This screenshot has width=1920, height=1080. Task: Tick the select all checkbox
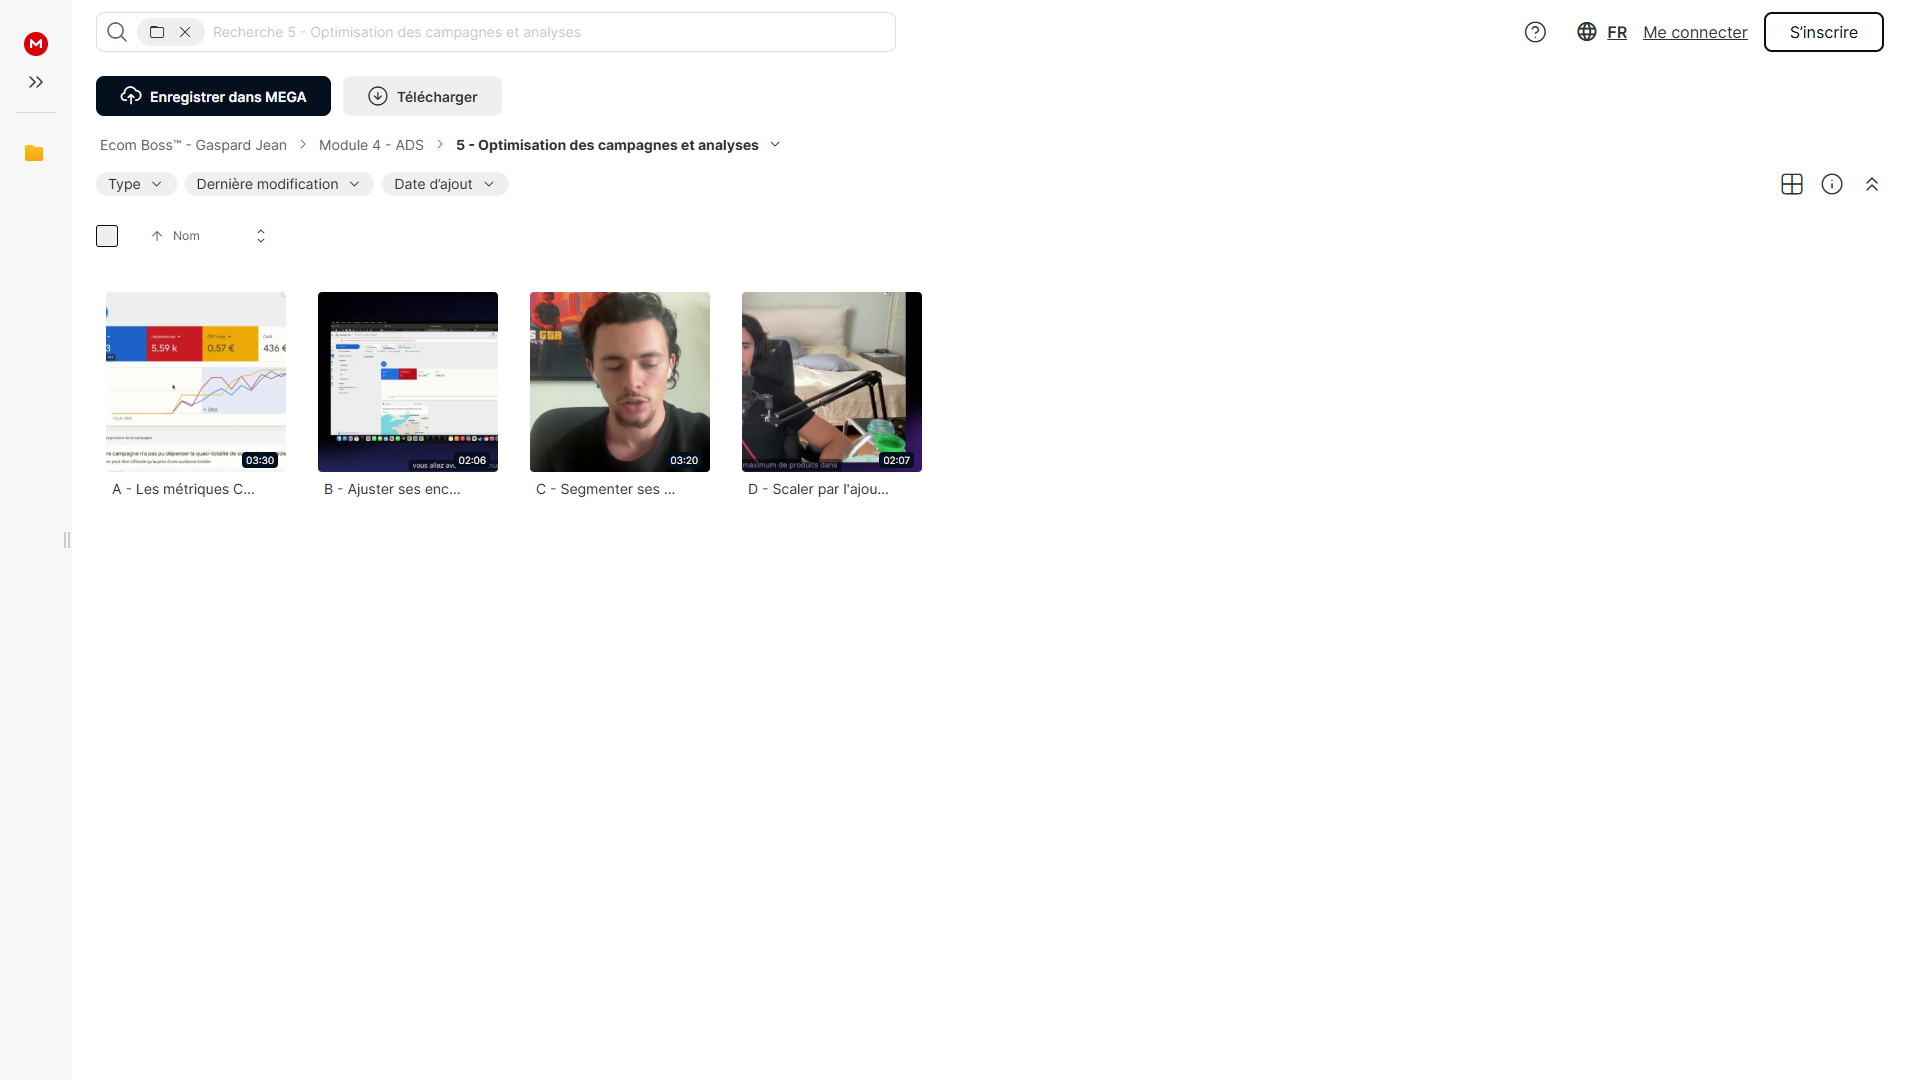pos(107,236)
